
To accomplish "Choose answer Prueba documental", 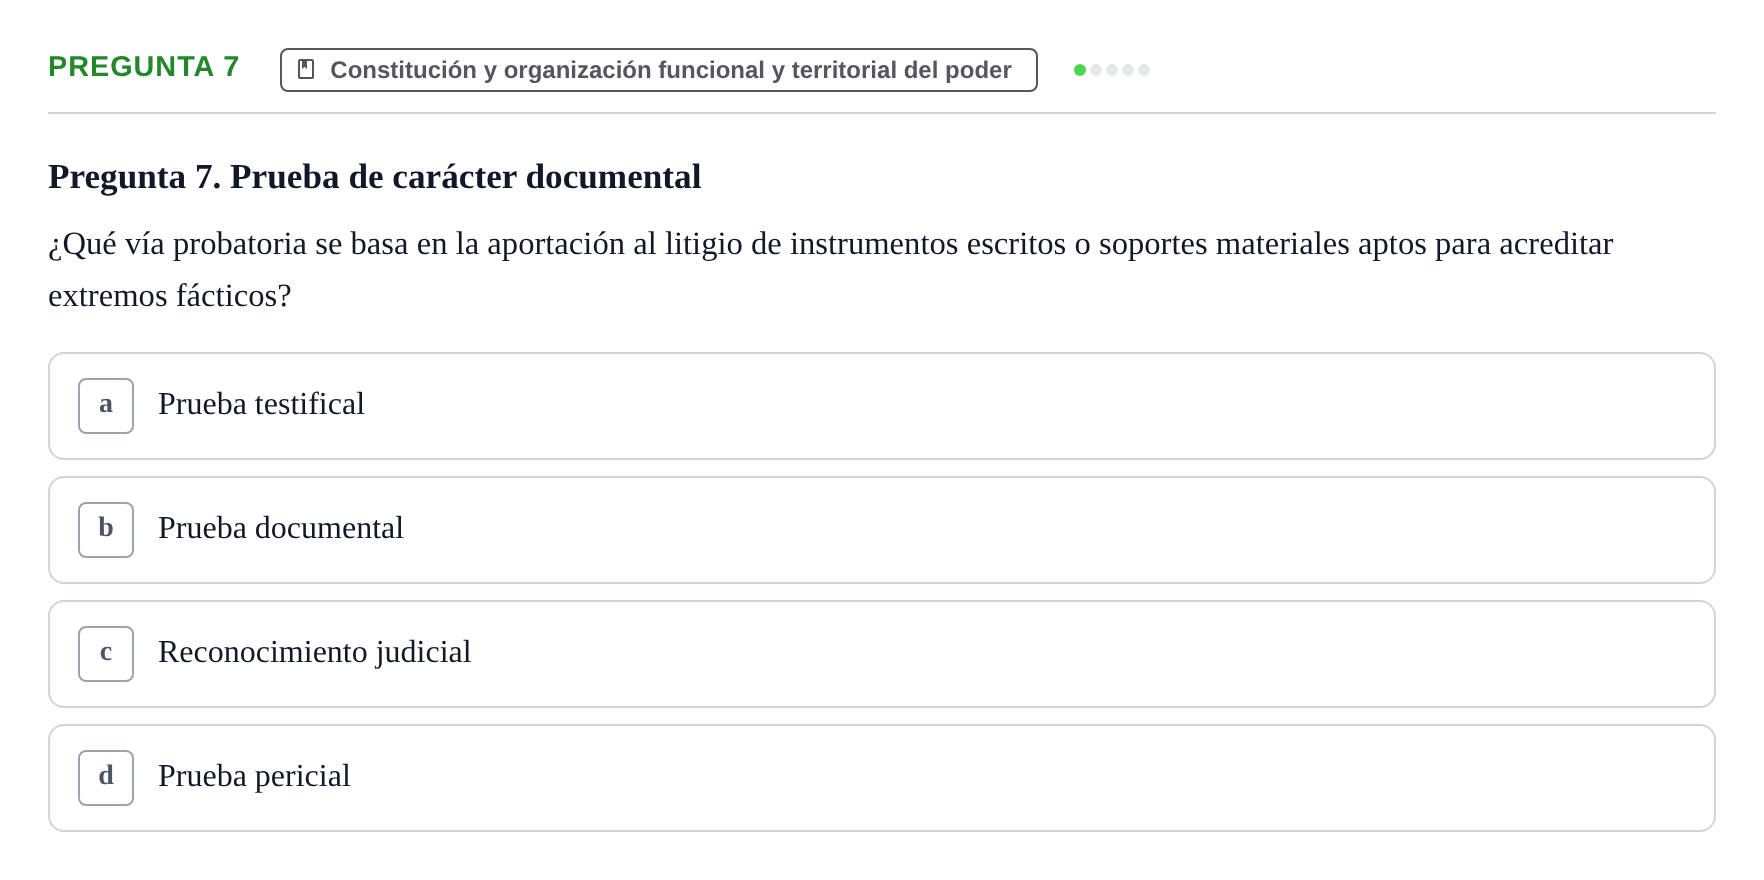I will [x=281, y=528].
